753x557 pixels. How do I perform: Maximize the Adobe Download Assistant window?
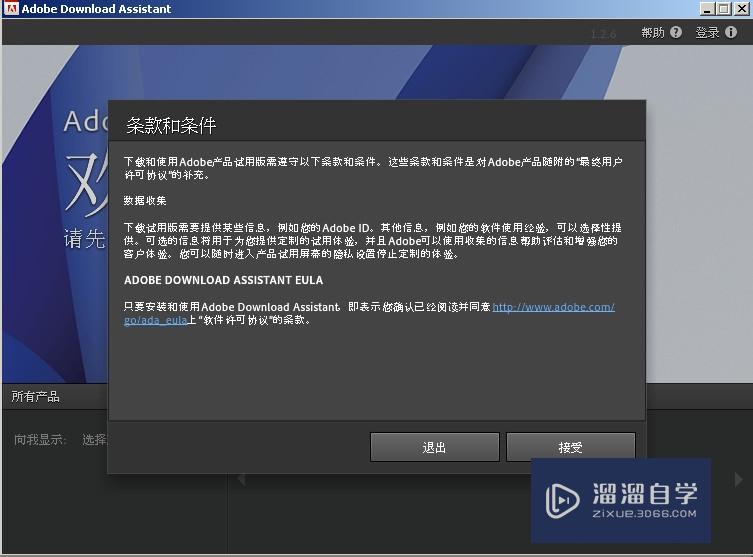[724, 9]
